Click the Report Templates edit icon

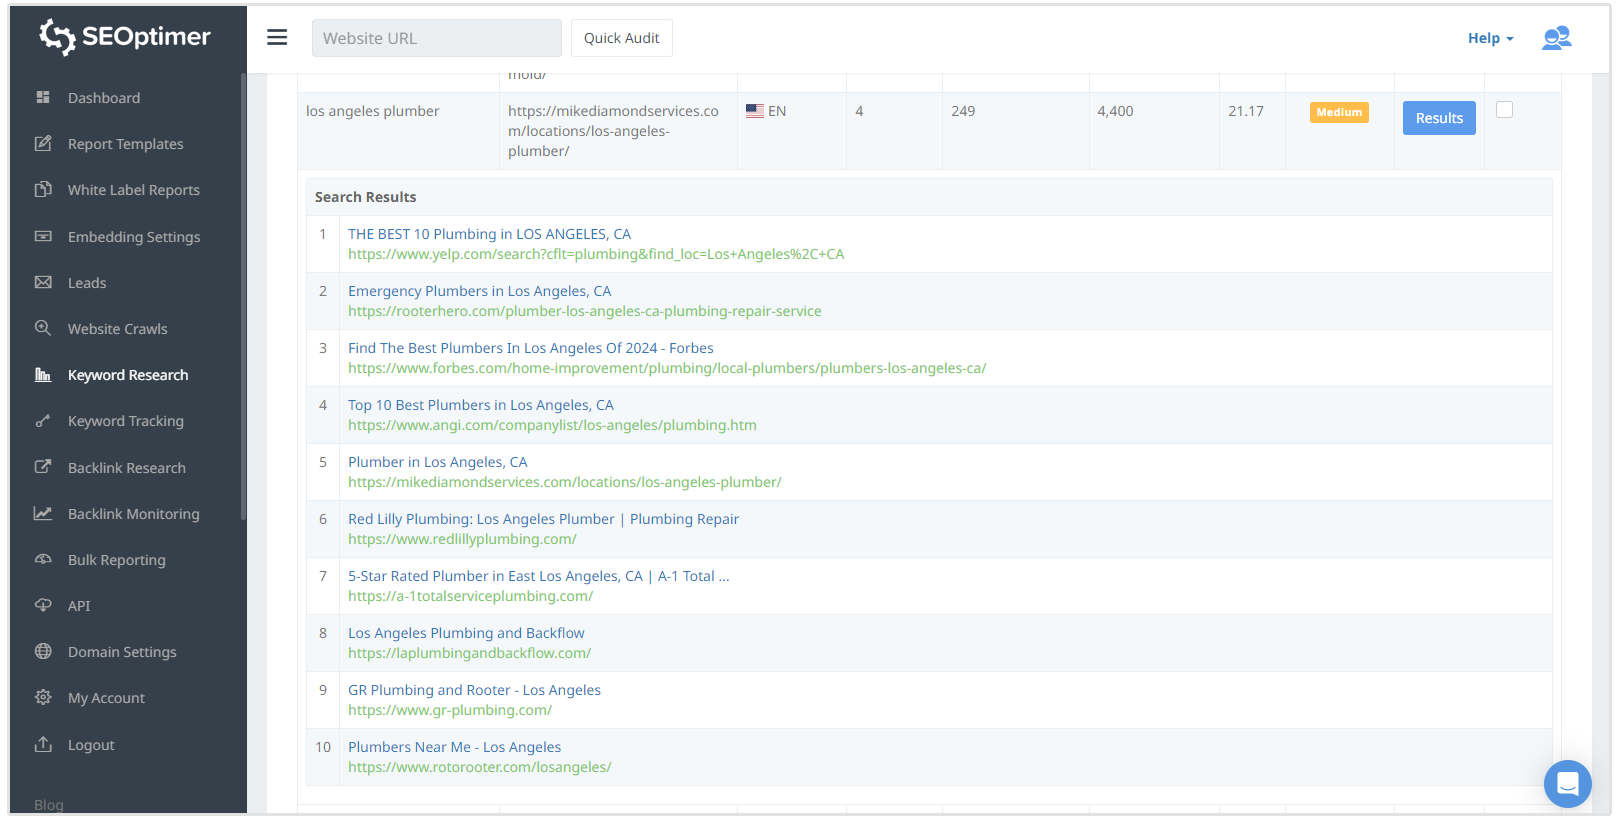[43, 143]
